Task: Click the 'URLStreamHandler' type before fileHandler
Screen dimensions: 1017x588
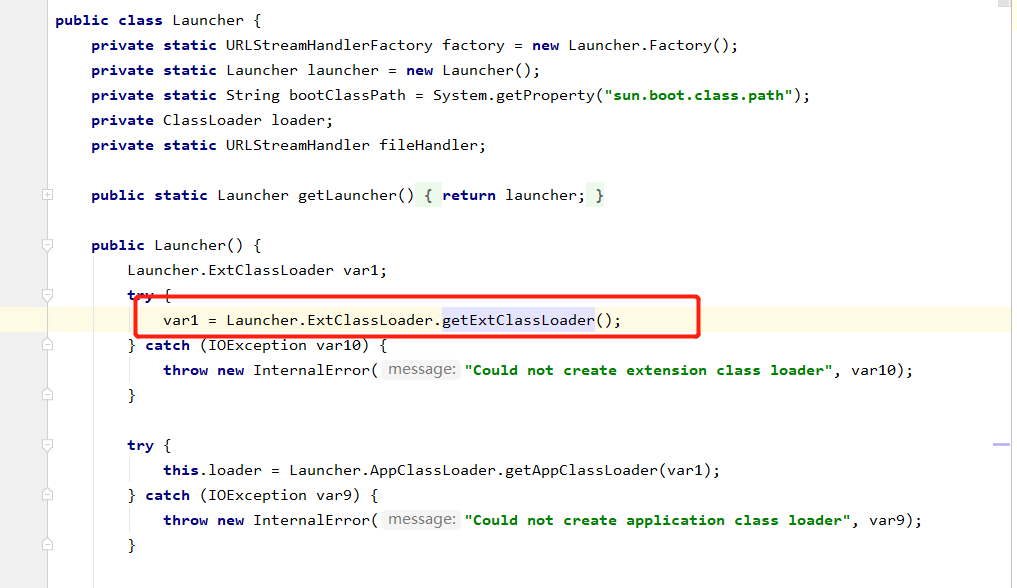Action: (297, 145)
